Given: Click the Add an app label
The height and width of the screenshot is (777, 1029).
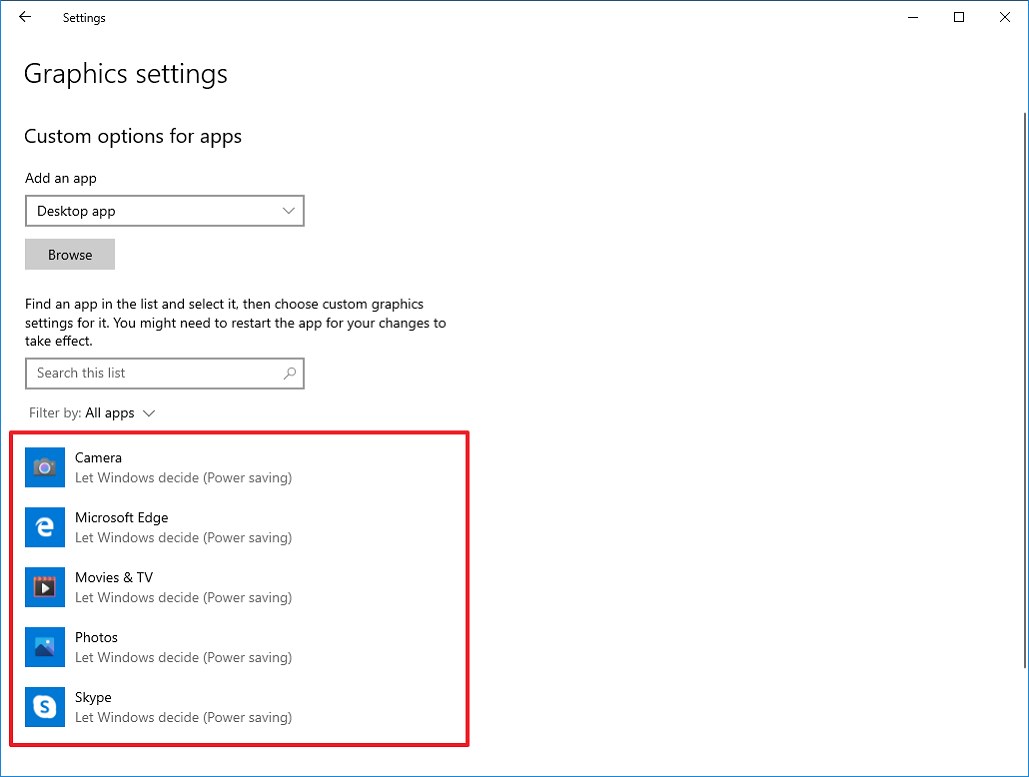Looking at the screenshot, I should (61, 178).
